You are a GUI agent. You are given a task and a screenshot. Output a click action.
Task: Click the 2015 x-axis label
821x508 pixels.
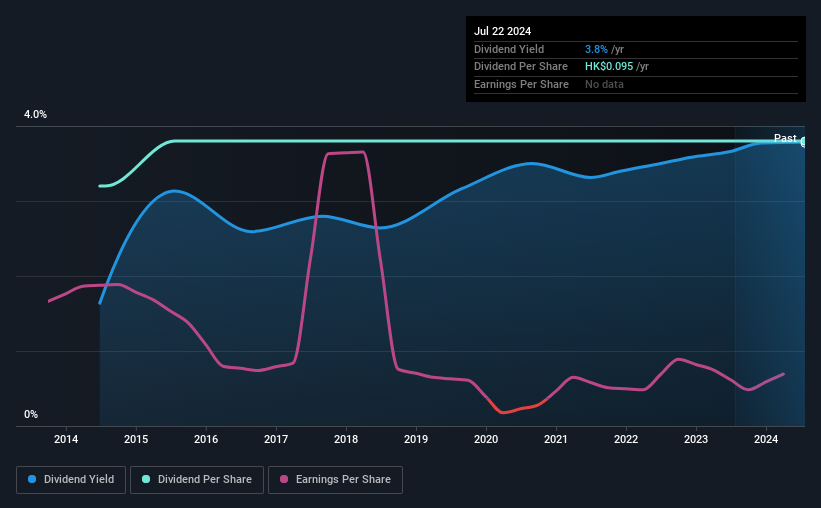(x=136, y=439)
